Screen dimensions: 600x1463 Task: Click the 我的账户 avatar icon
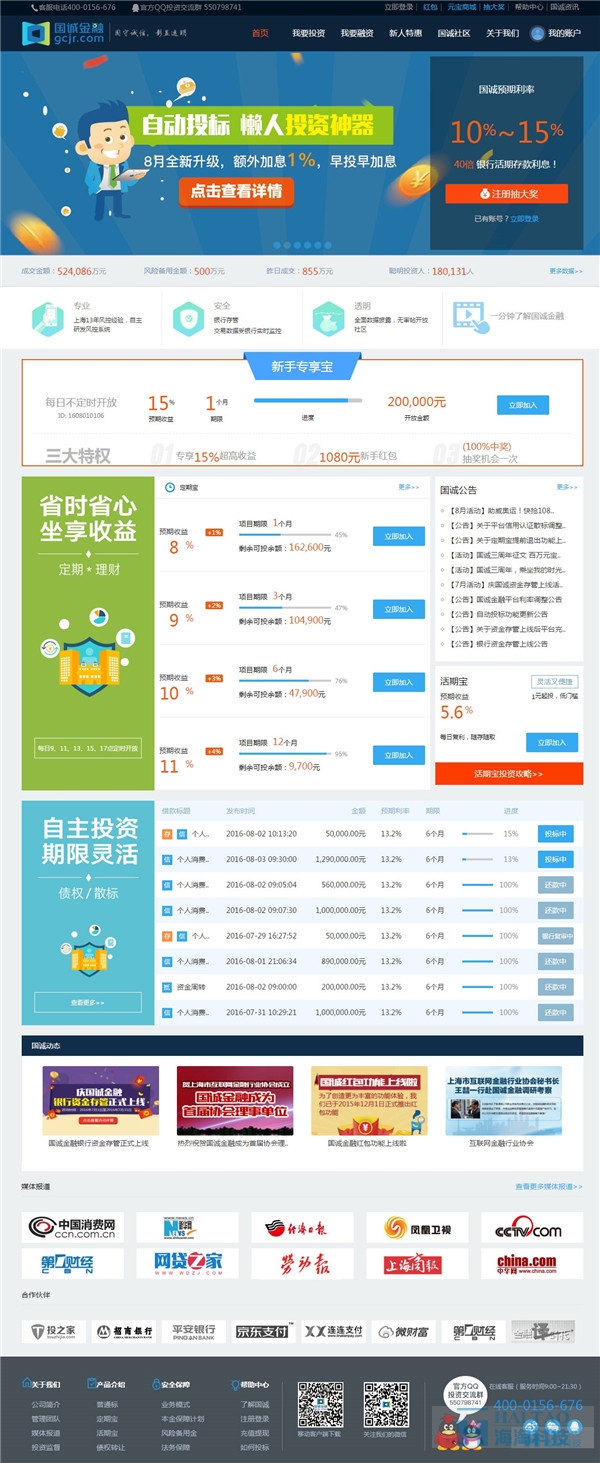click(537, 33)
